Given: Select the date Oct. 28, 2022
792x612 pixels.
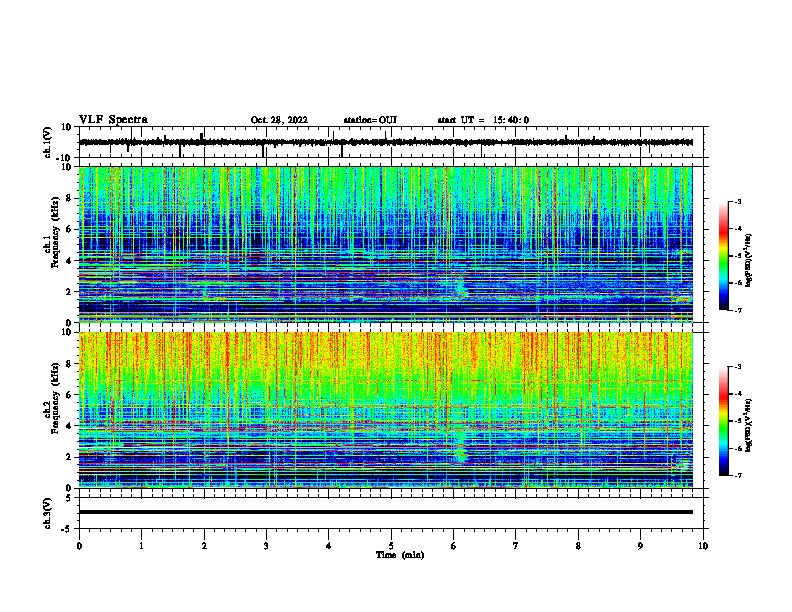Looking at the screenshot, I should [279, 120].
